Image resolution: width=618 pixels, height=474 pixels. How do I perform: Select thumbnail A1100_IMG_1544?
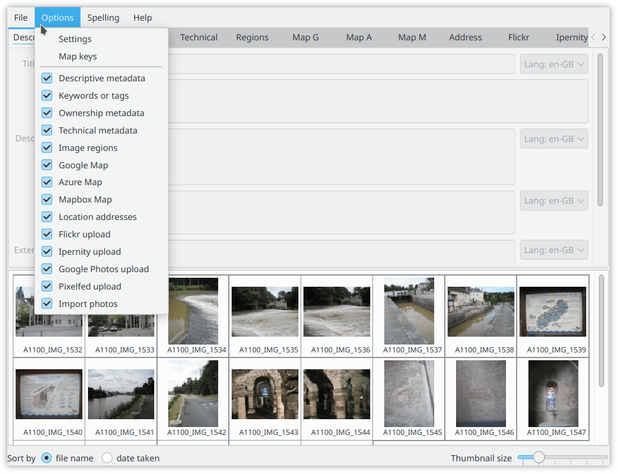click(x=337, y=399)
